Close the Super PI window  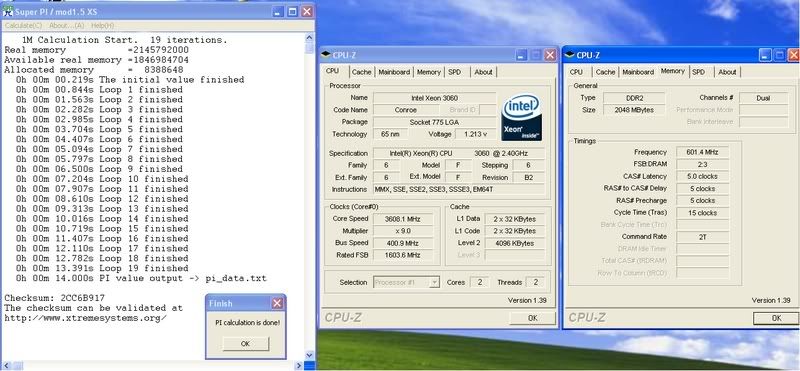coord(307,11)
